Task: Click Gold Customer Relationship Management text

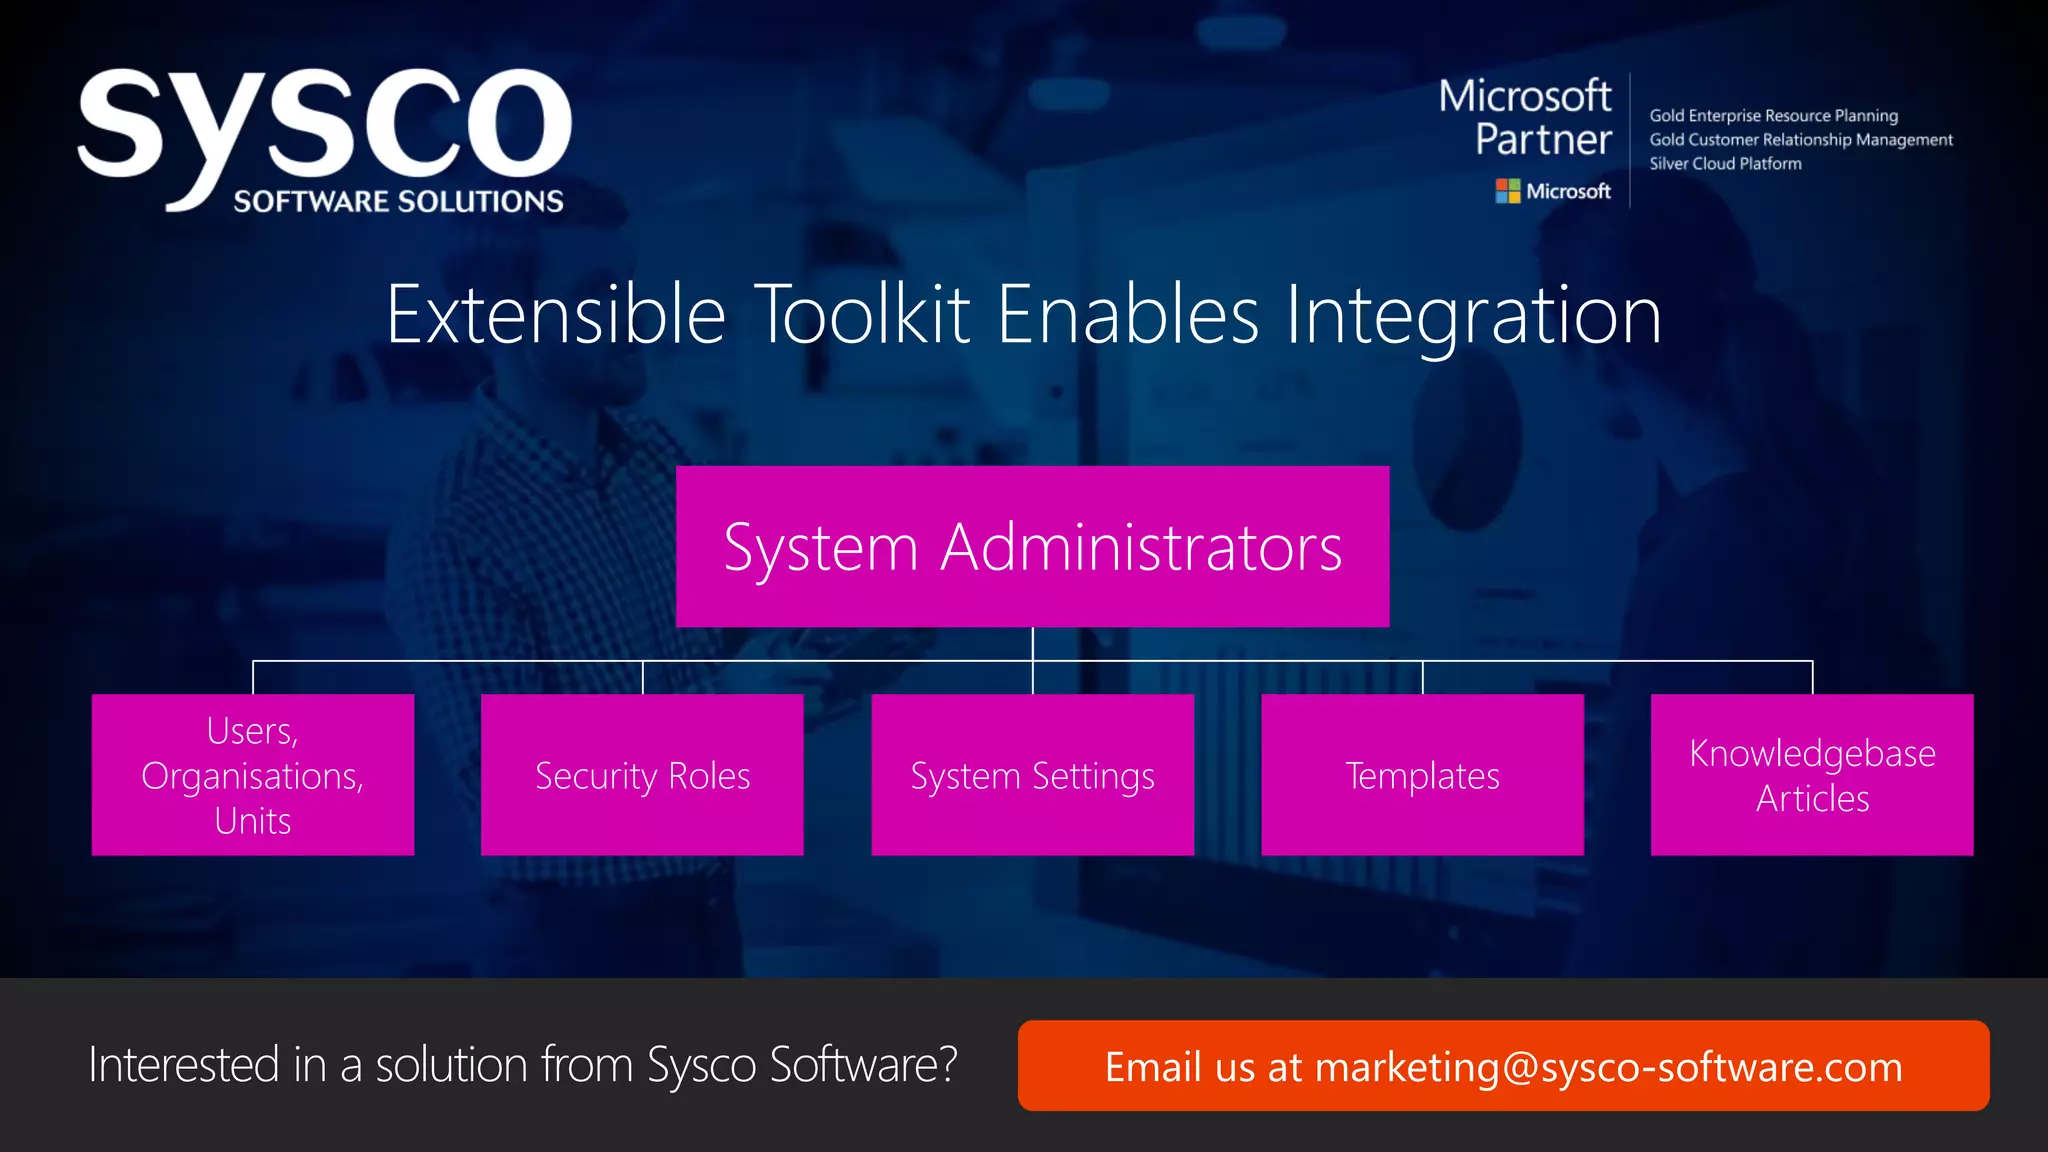Action: (1801, 140)
